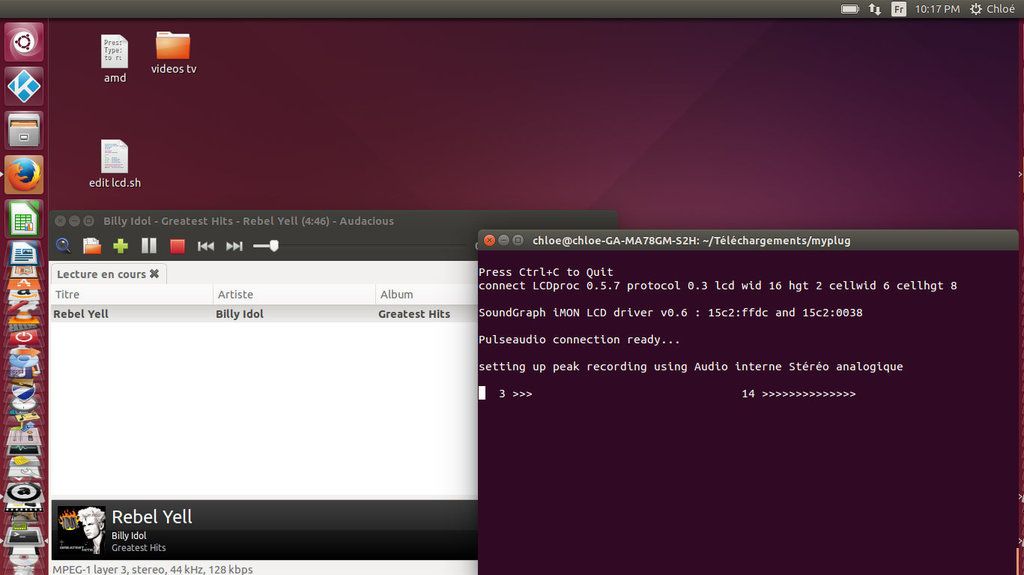Click the 'connect LCDproc 0.5.7 protocol' line
The width and height of the screenshot is (1024, 575).
718,286
